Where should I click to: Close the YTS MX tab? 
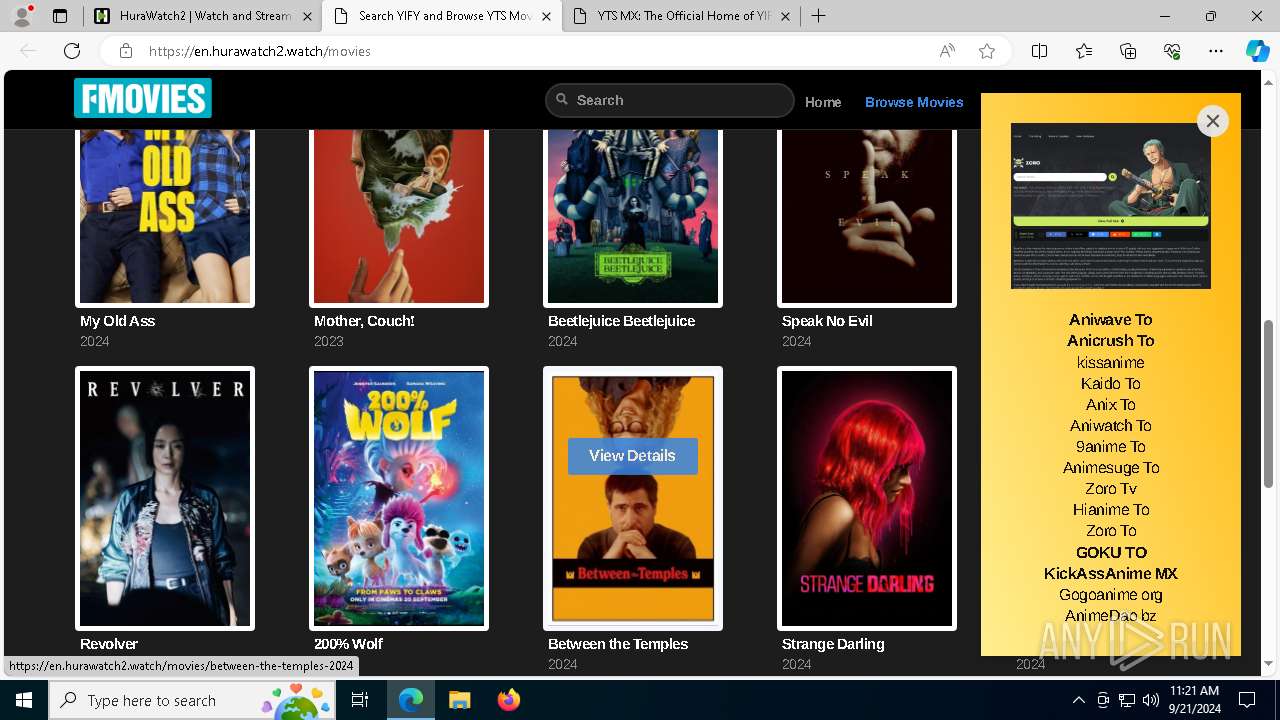[x=786, y=16]
